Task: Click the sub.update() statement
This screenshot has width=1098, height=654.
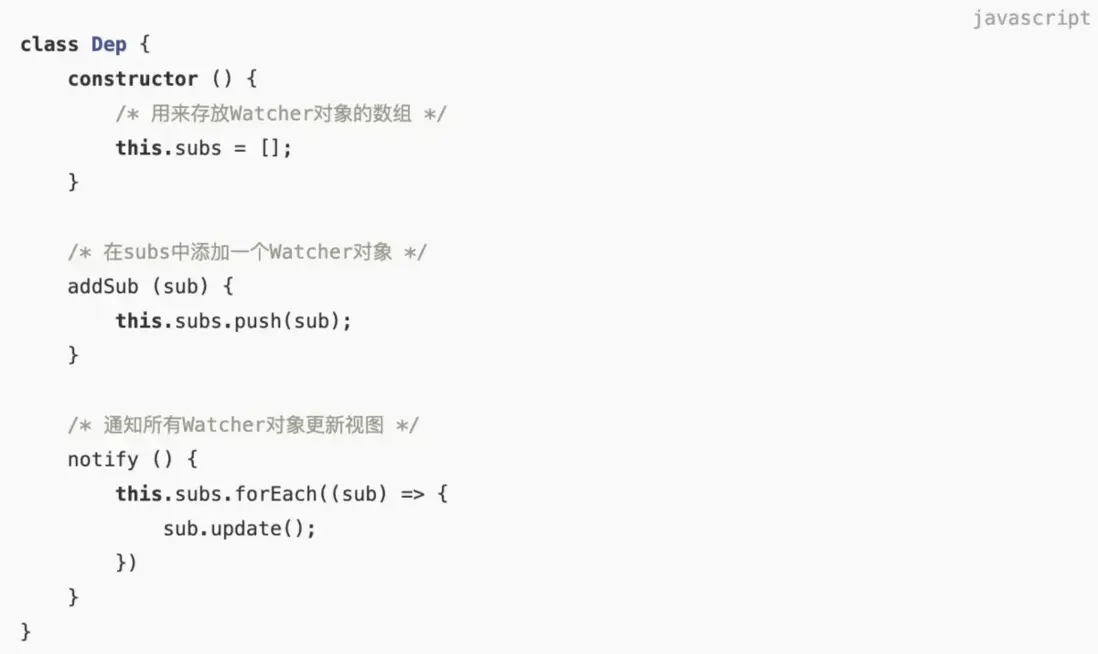Action: pos(240,529)
